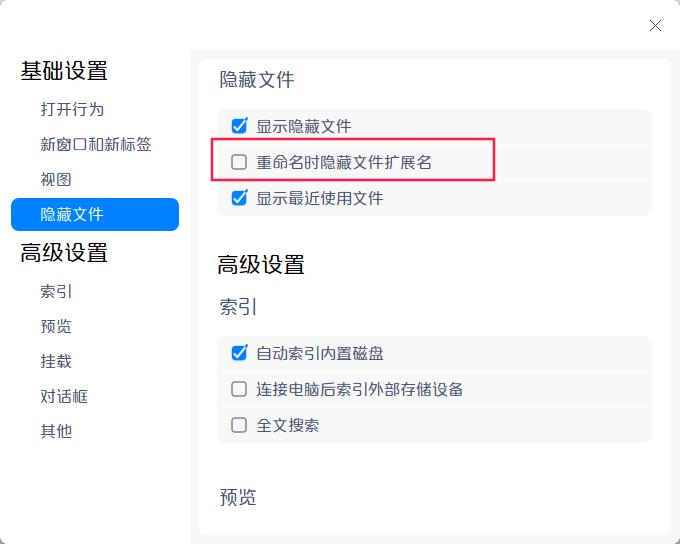Go to 新窗口和新标签 in the sidebar
680x544 pixels.
click(96, 145)
